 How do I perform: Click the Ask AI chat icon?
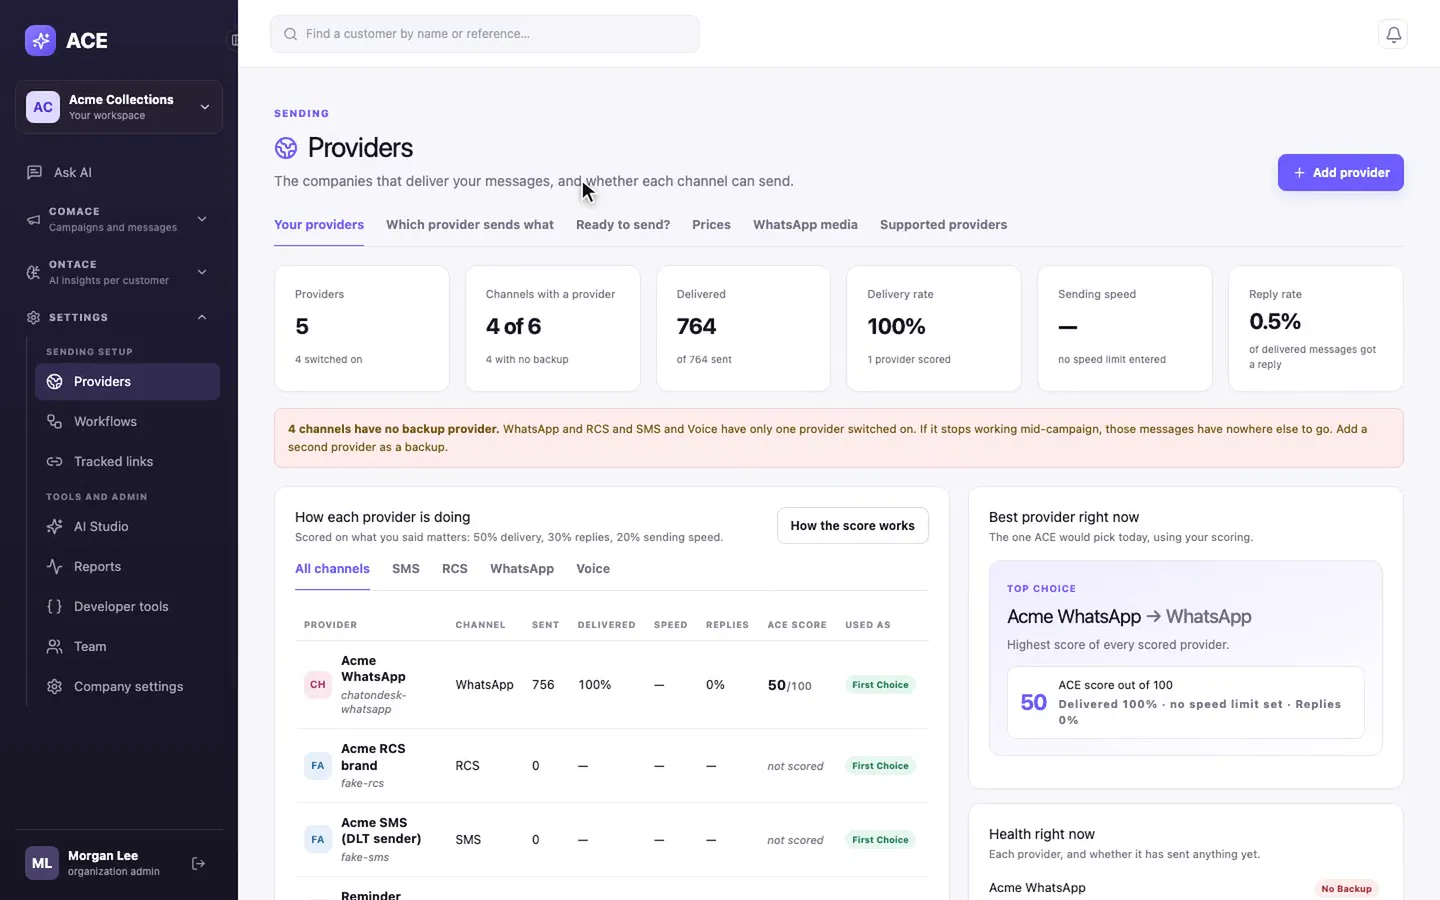[x=34, y=172]
